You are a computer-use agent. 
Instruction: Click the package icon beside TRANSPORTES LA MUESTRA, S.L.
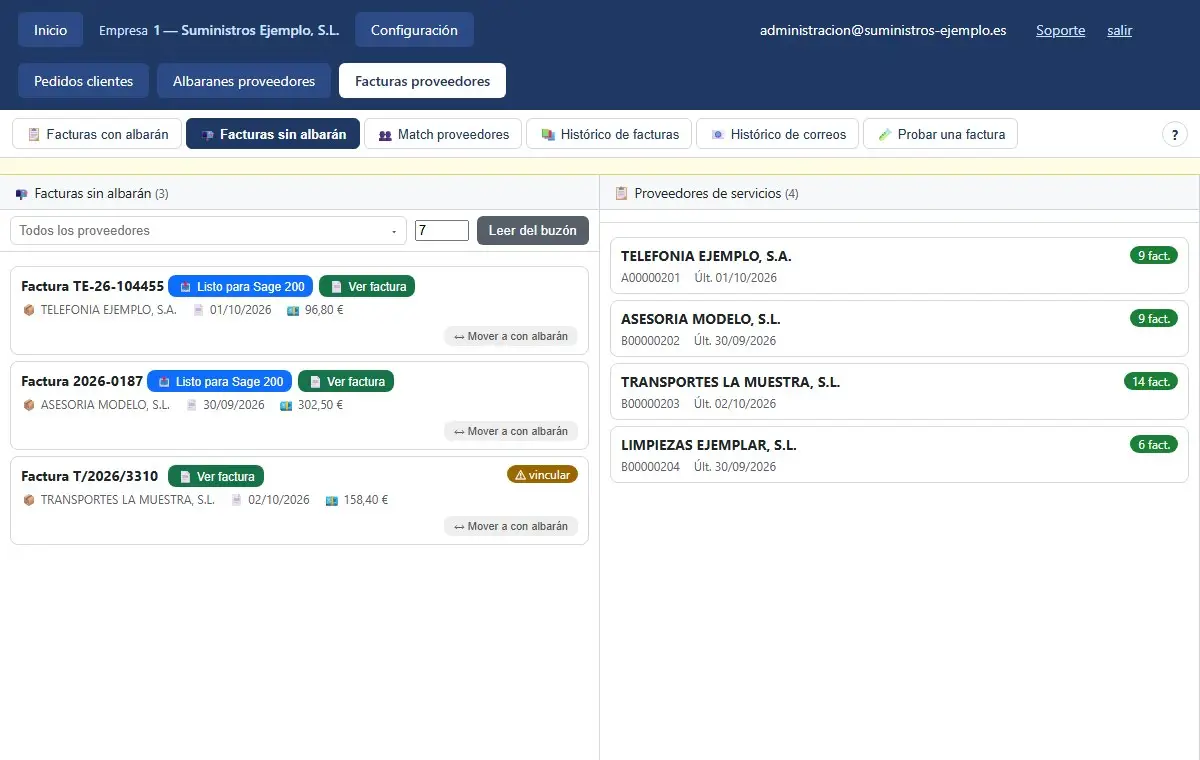[x=28, y=500]
